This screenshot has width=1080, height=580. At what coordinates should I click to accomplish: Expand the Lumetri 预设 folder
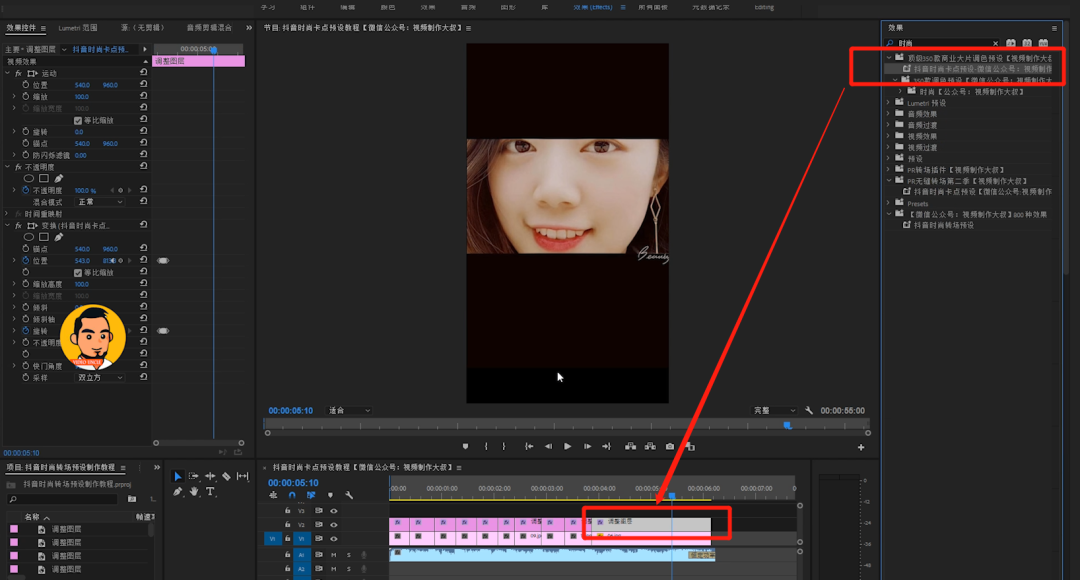[x=889, y=103]
